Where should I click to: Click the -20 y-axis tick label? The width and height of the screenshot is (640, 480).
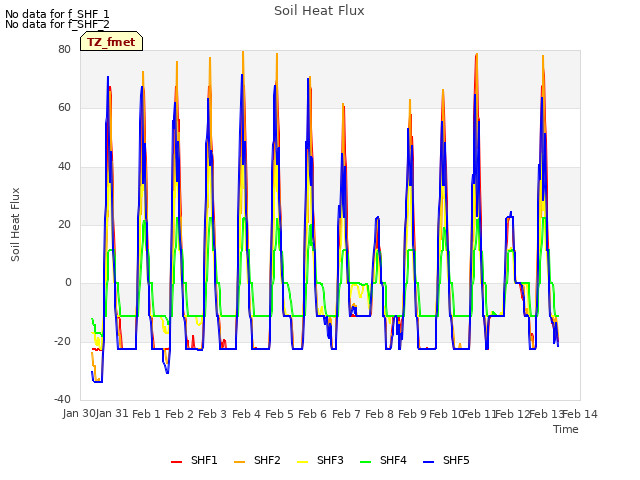[62, 341]
